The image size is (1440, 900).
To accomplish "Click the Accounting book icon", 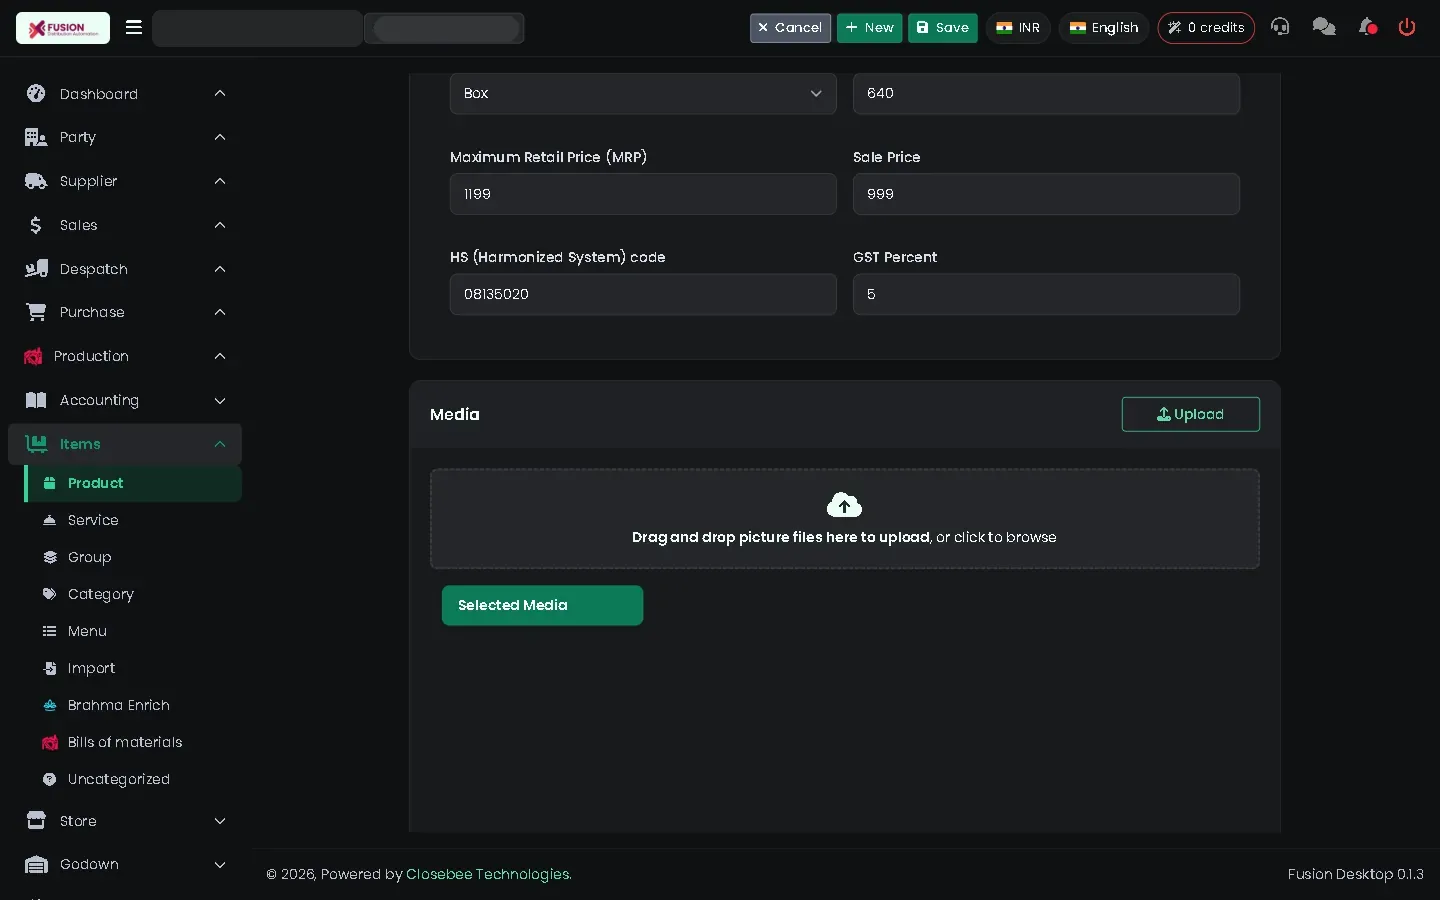I will 36,400.
